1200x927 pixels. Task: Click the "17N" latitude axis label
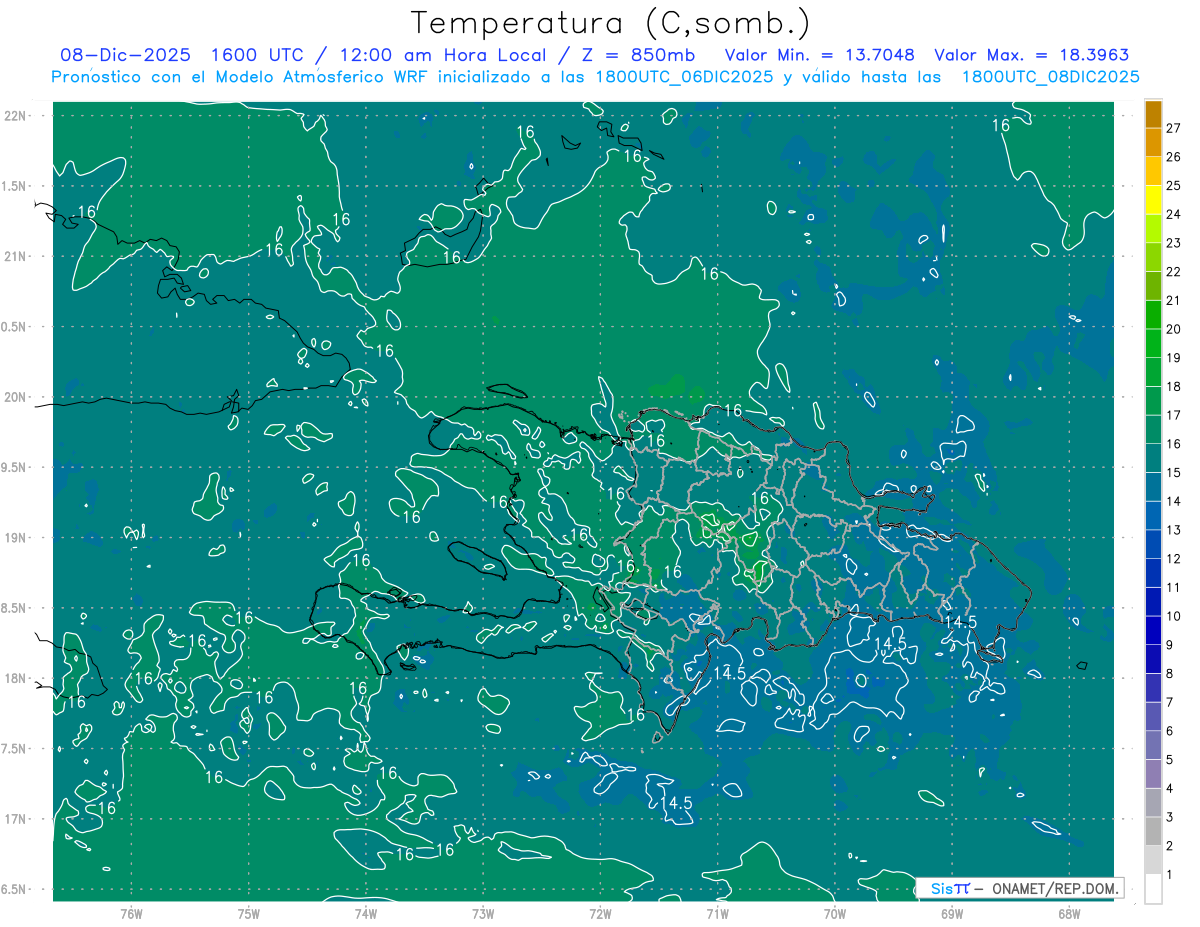click(x=15, y=819)
